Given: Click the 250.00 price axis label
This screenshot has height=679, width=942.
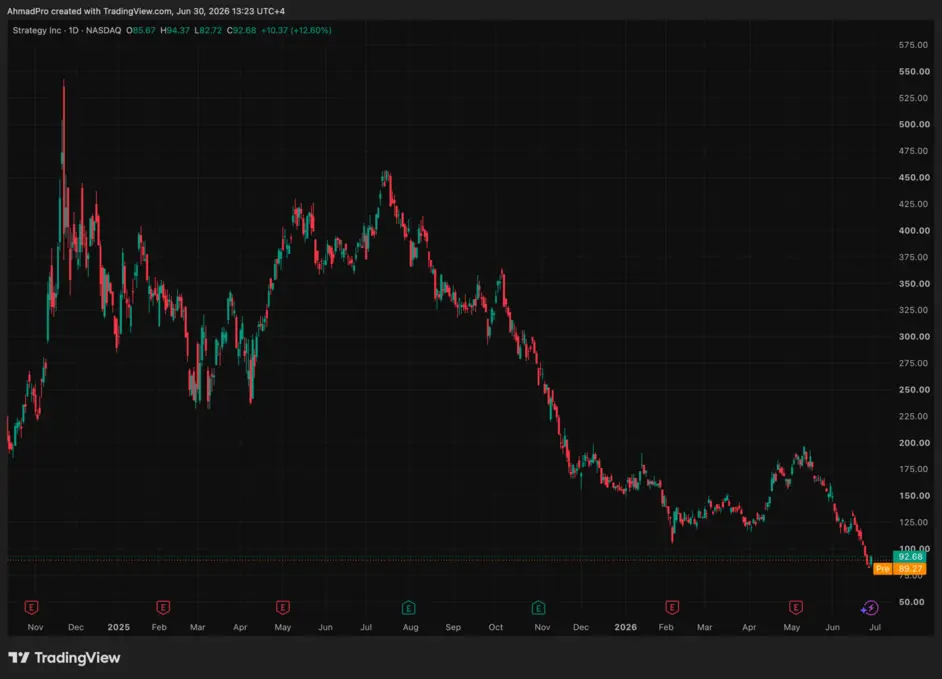Looking at the screenshot, I should click(914, 389).
